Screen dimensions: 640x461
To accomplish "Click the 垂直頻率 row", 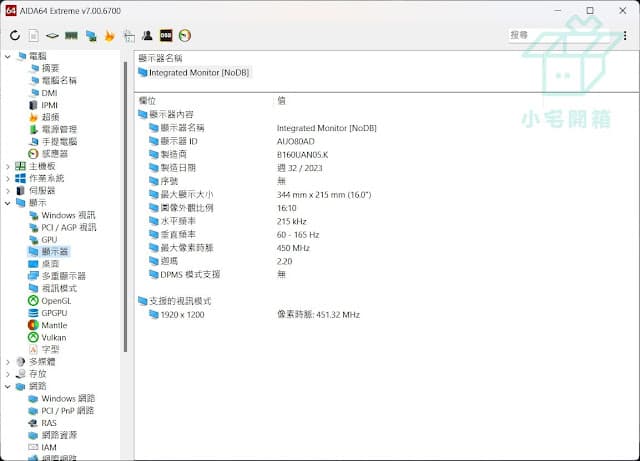I will click(x=178, y=235).
